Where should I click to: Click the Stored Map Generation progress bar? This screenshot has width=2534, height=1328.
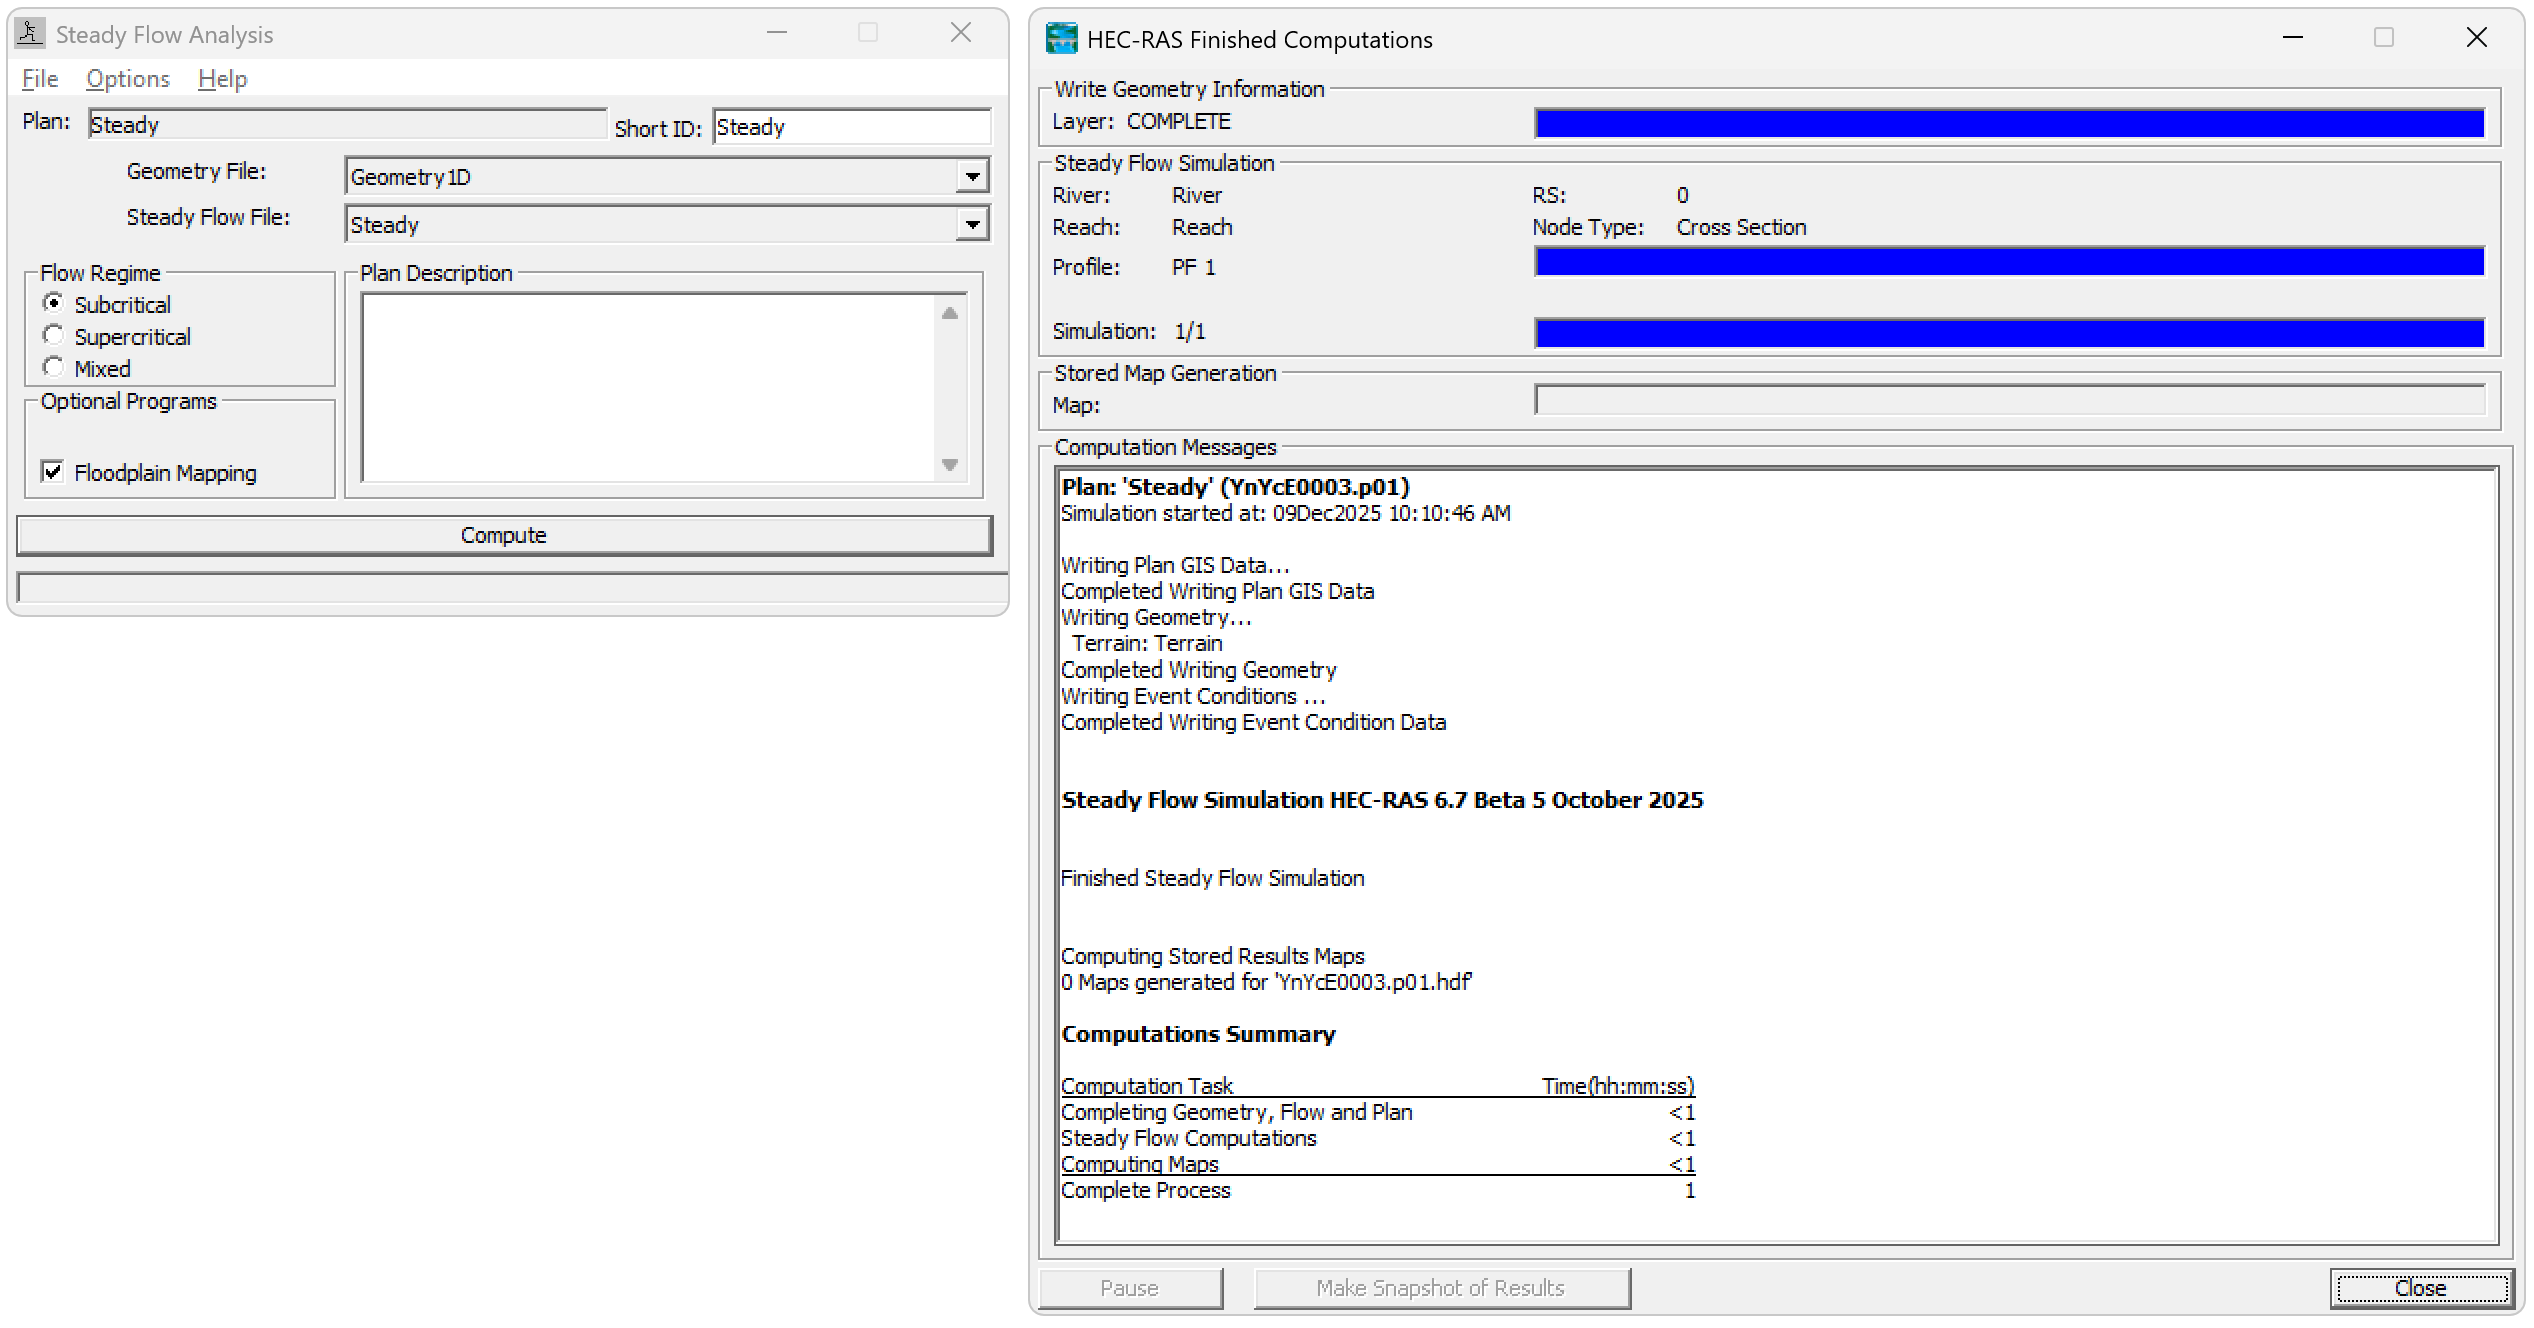2010,400
